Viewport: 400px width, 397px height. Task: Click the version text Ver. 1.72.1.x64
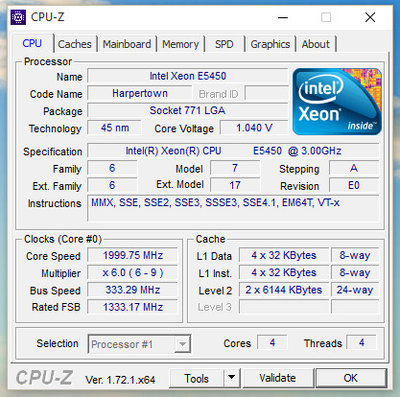[120, 380]
